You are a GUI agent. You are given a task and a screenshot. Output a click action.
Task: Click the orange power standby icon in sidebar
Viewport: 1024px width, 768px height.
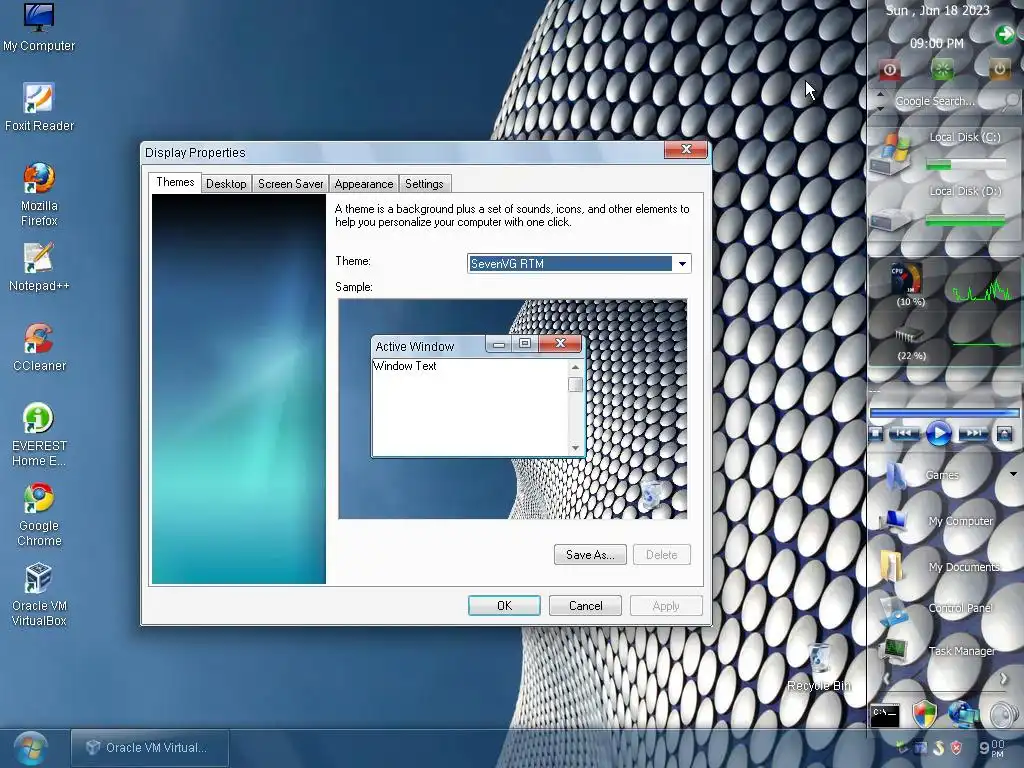click(x=999, y=69)
